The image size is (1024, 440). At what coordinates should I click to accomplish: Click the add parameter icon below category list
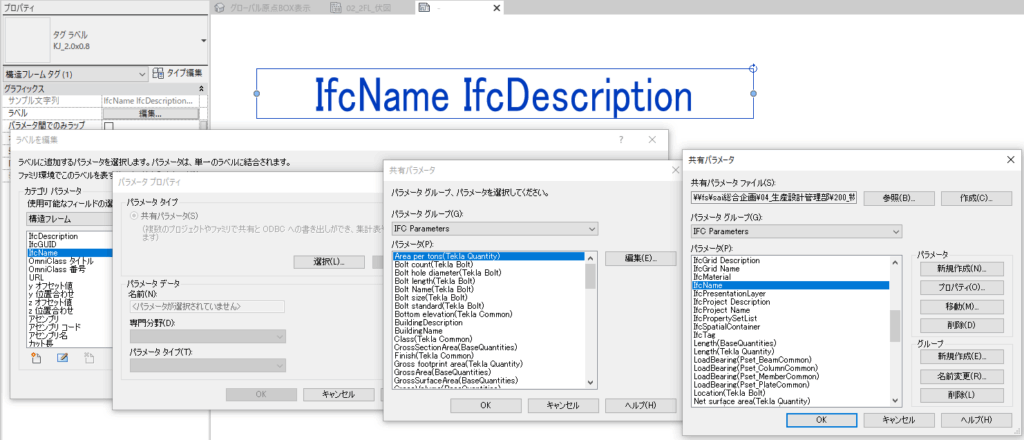coord(36,358)
